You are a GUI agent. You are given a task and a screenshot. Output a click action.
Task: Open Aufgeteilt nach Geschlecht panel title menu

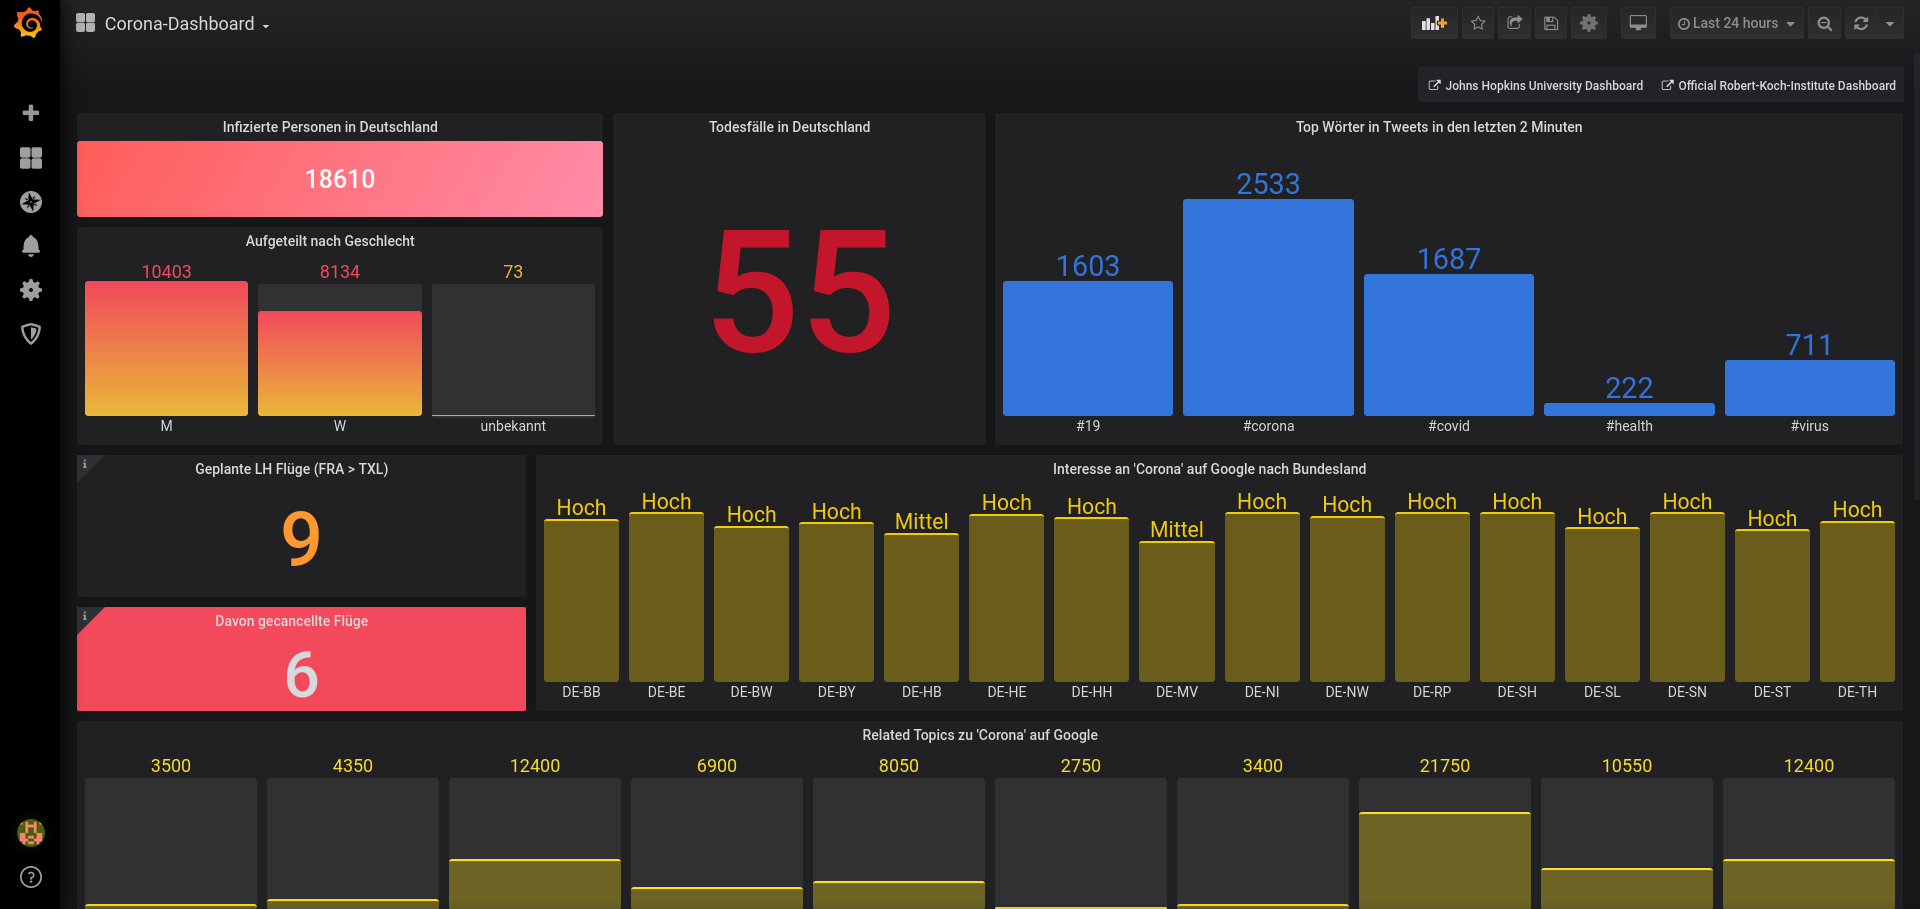[x=330, y=241]
